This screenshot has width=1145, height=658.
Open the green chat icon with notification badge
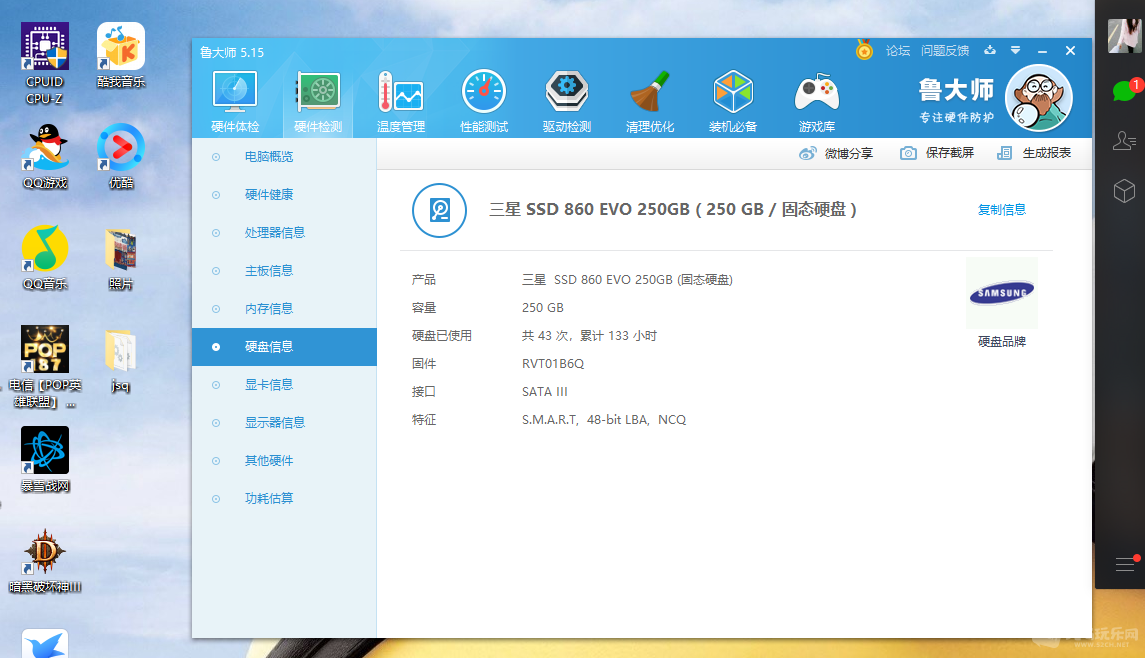(1125, 91)
